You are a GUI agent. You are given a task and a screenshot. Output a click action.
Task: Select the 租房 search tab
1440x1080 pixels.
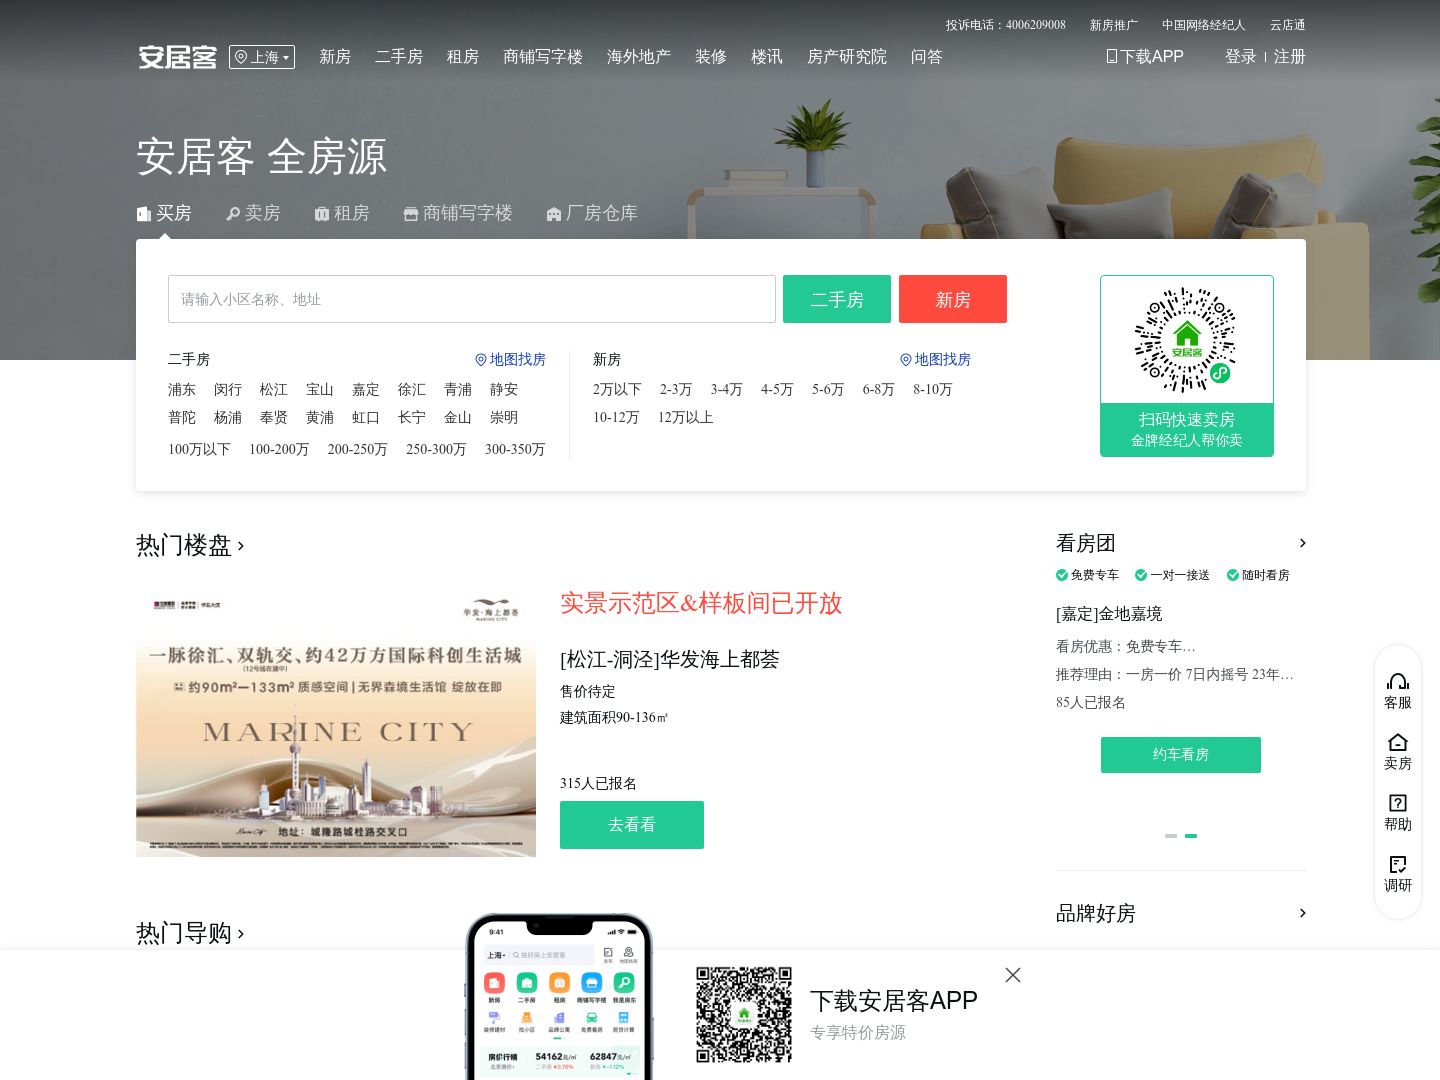[x=342, y=213]
